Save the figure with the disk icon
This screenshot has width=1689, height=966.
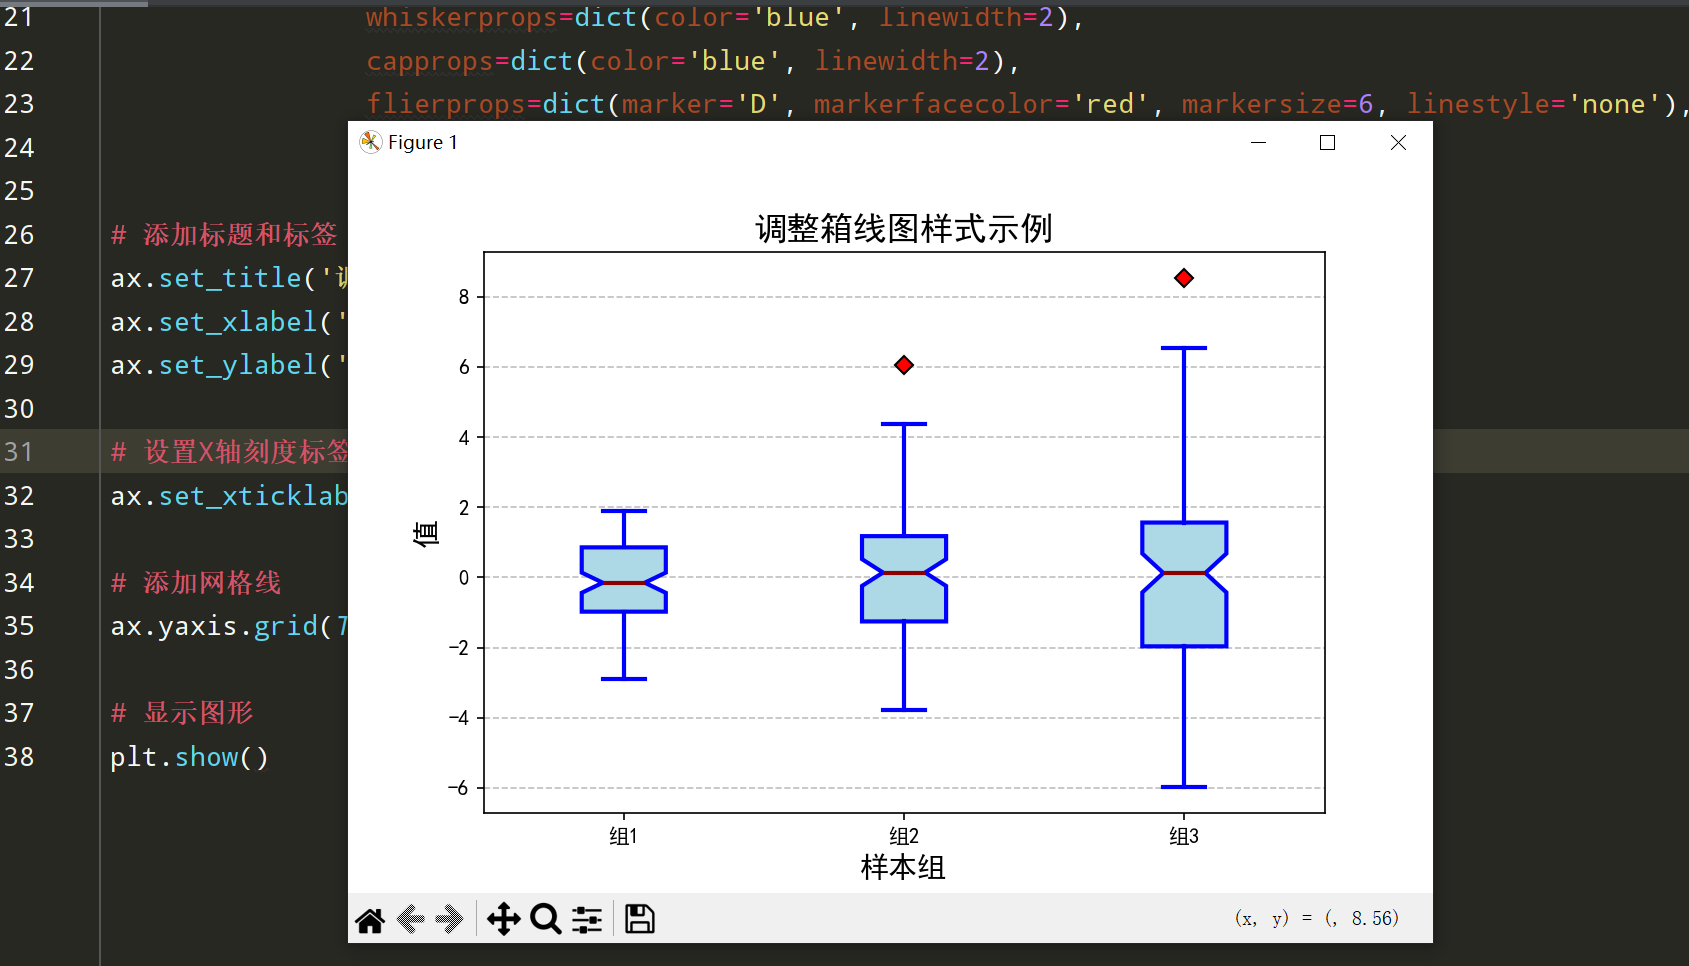tap(640, 919)
